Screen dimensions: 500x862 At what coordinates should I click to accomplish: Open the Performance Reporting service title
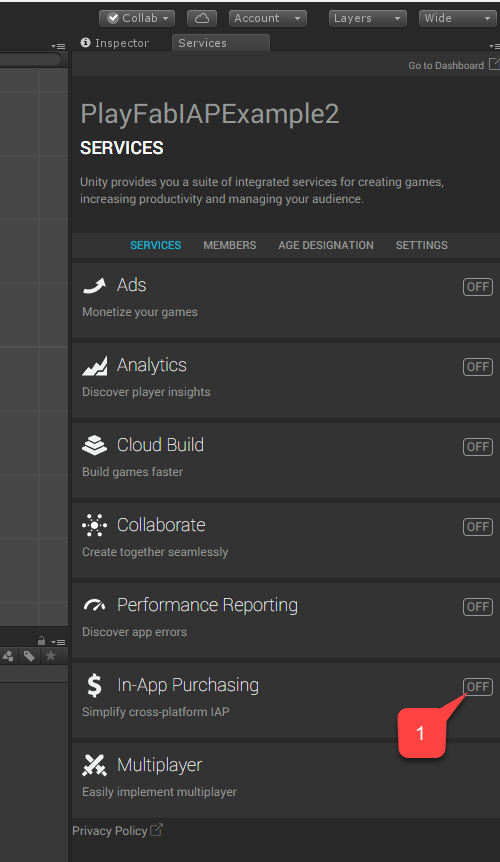click(x=207, y=605)
